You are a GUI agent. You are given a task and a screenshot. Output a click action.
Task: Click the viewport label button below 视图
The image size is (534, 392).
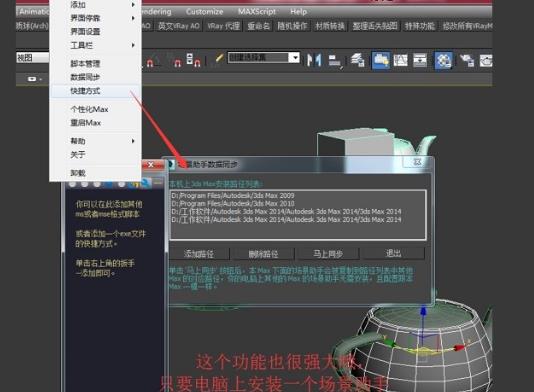(32, 79)
